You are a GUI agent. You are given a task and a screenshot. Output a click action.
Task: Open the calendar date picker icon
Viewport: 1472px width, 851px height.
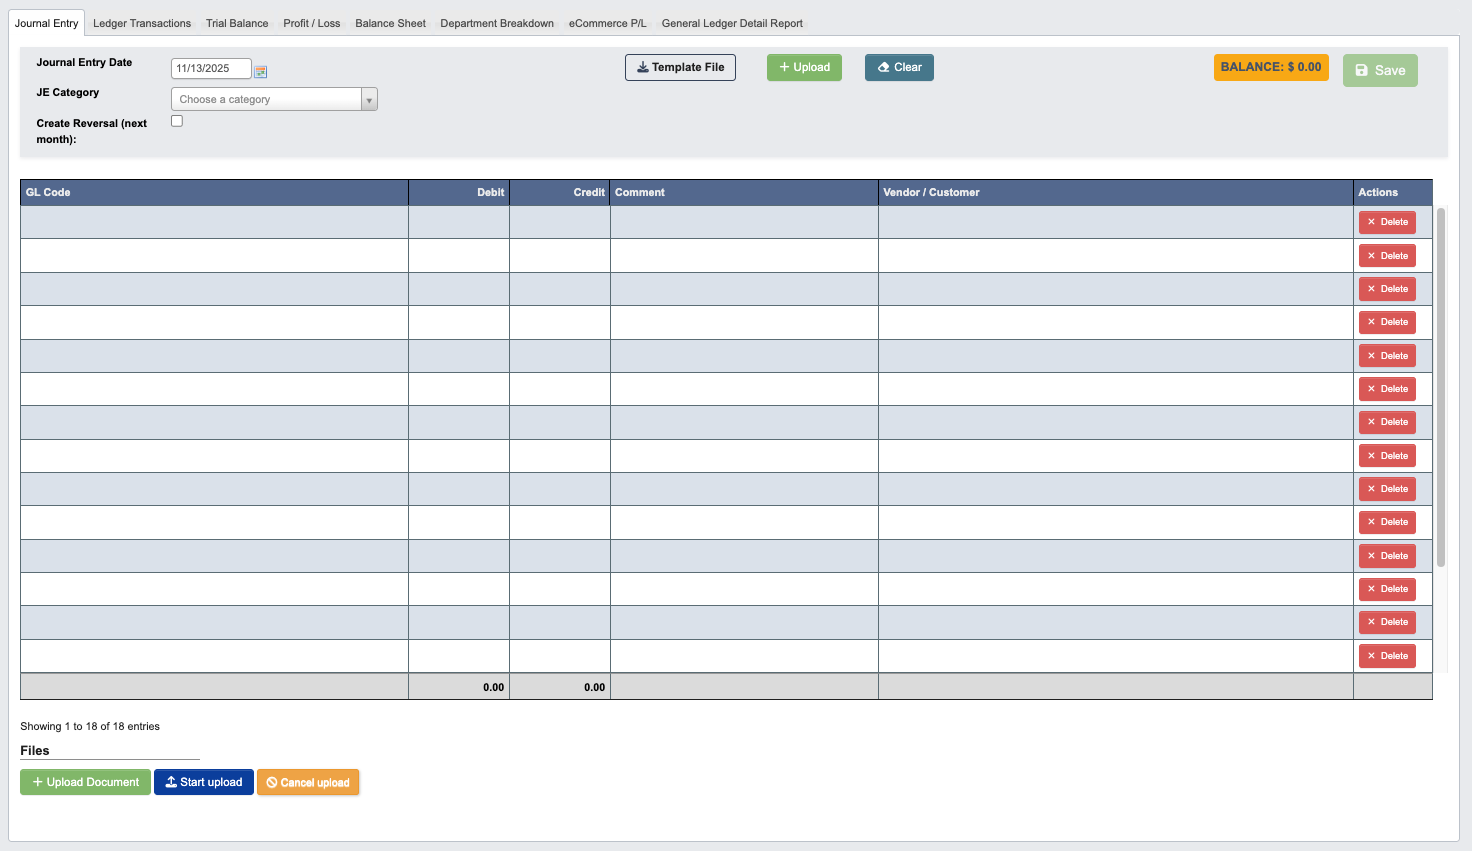click(x=262, y=72)
